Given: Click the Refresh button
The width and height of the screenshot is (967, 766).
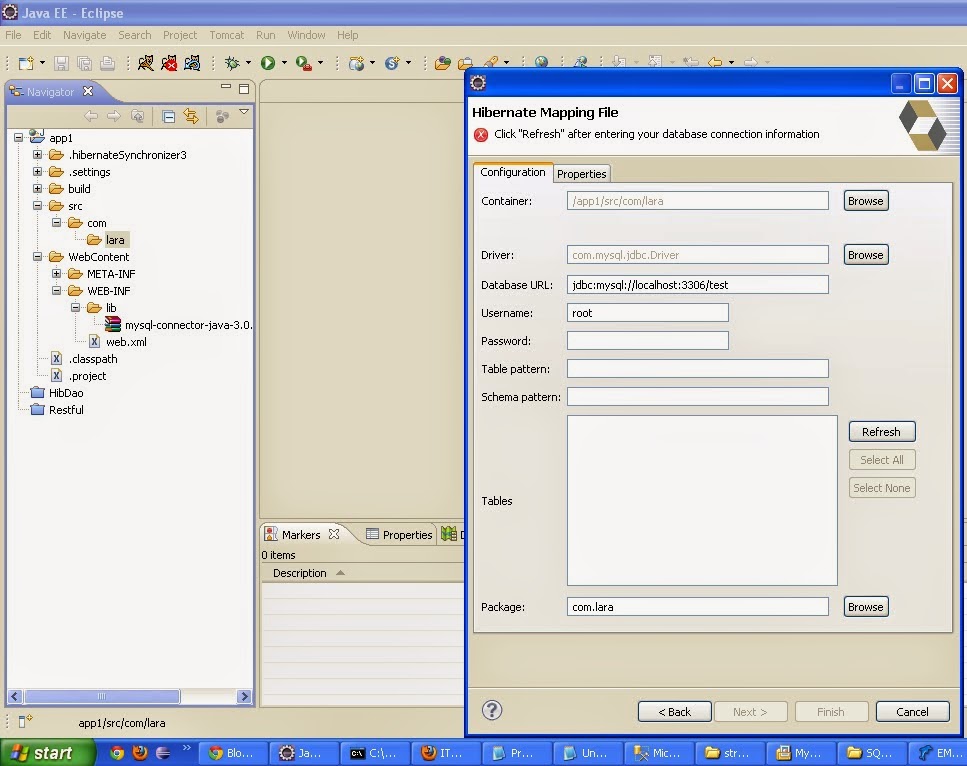Looking at the screenshot, I should (881, 432).
